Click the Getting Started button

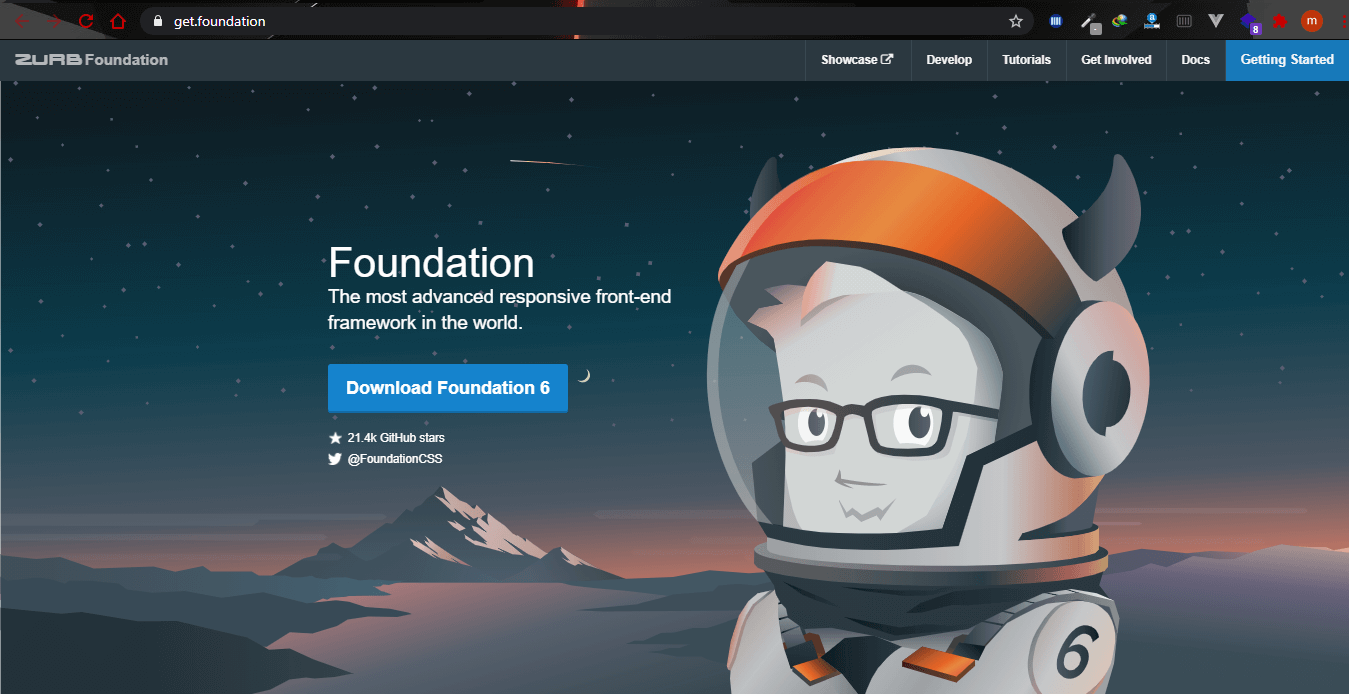click(x=1287, y=60)
